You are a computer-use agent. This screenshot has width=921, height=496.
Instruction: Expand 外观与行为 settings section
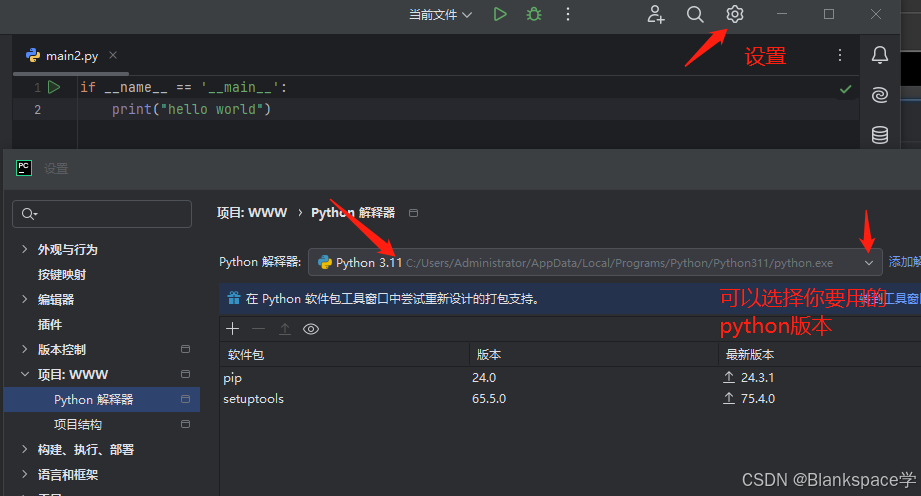coord(24,249)
